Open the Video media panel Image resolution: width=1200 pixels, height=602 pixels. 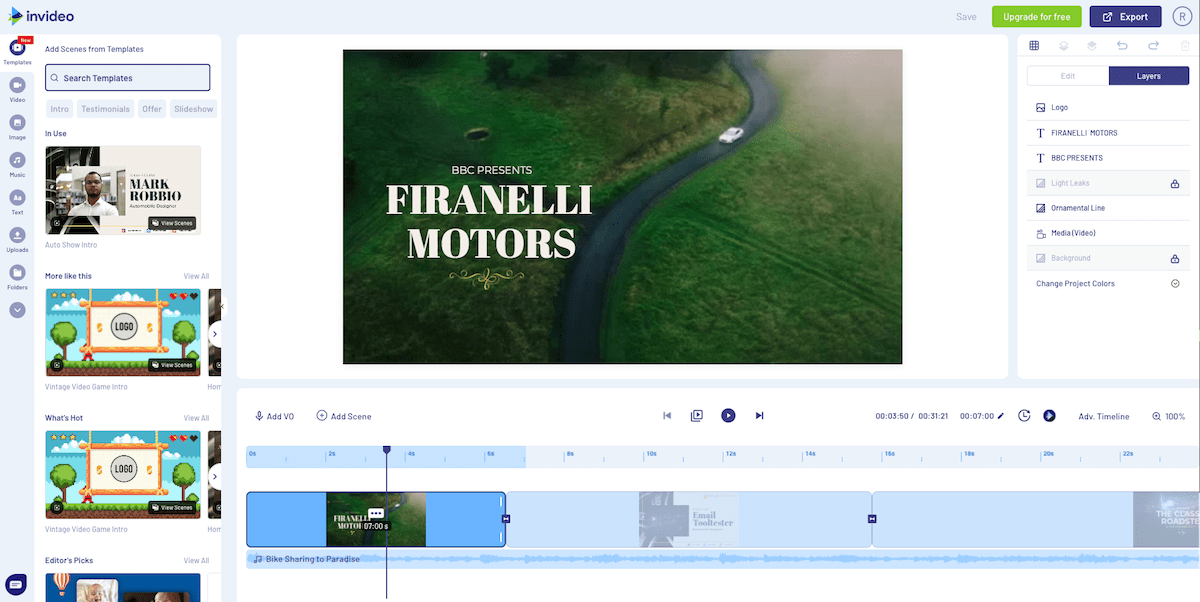17,89
